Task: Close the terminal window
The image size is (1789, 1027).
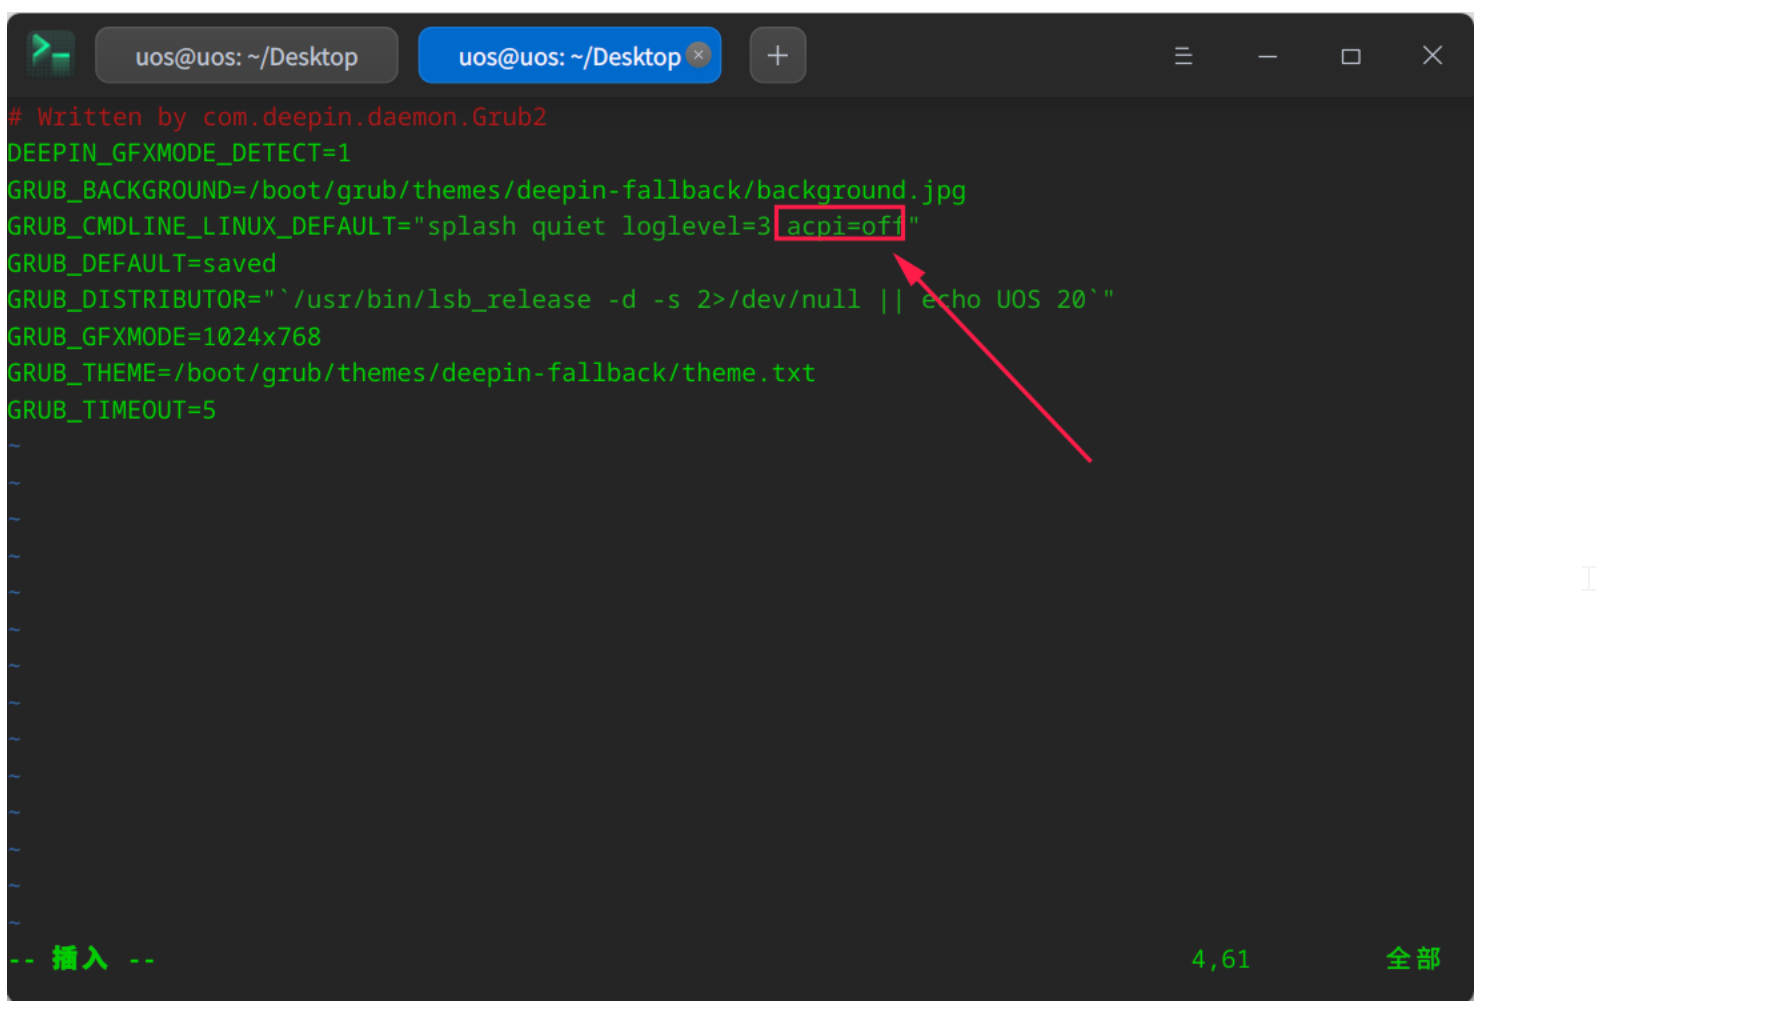Action: click(1432, 56)
